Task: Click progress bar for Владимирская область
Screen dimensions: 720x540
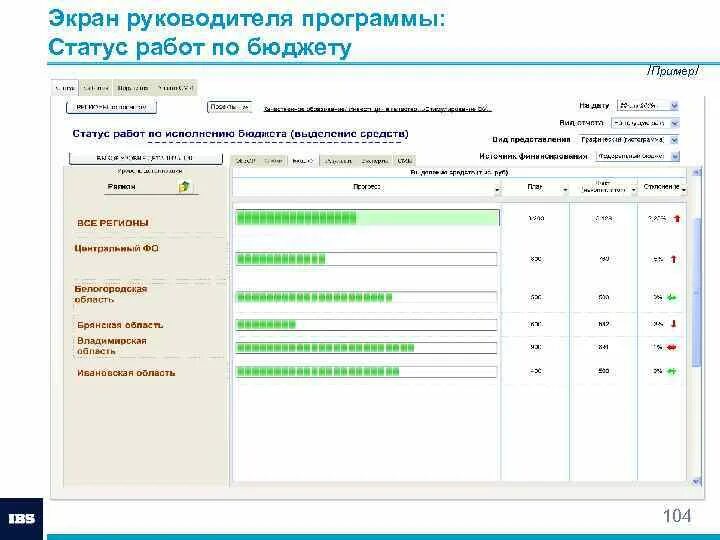Action: [x=366, y=348]
